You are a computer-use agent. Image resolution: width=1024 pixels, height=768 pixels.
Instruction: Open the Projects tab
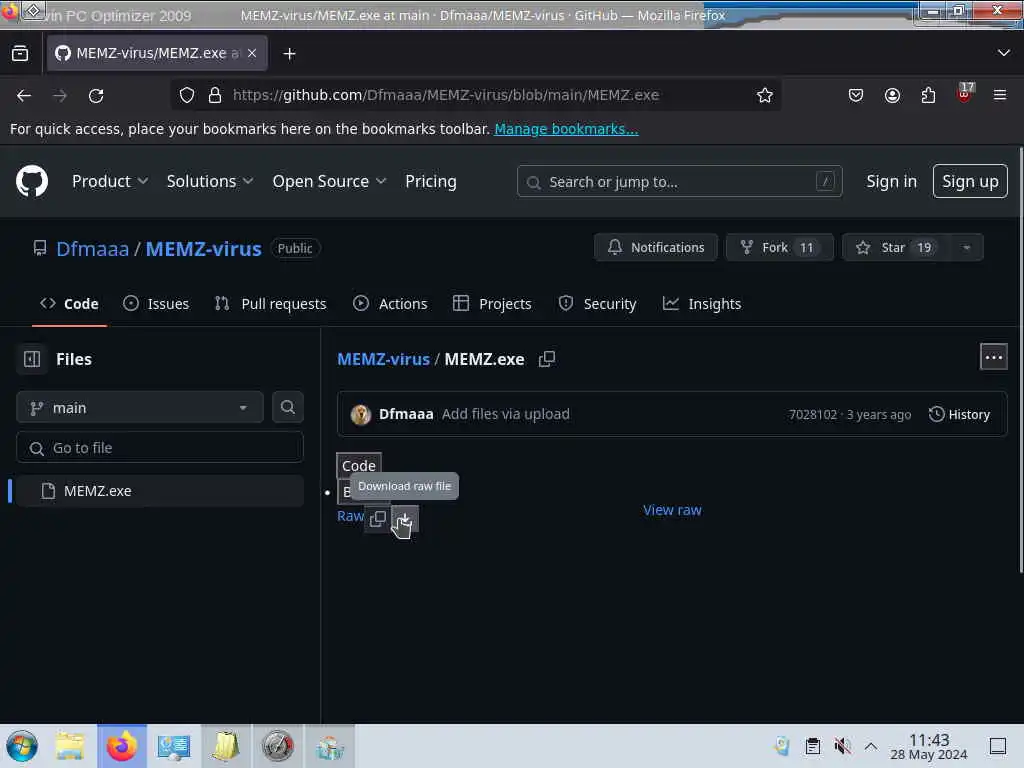tap(492, 304)
